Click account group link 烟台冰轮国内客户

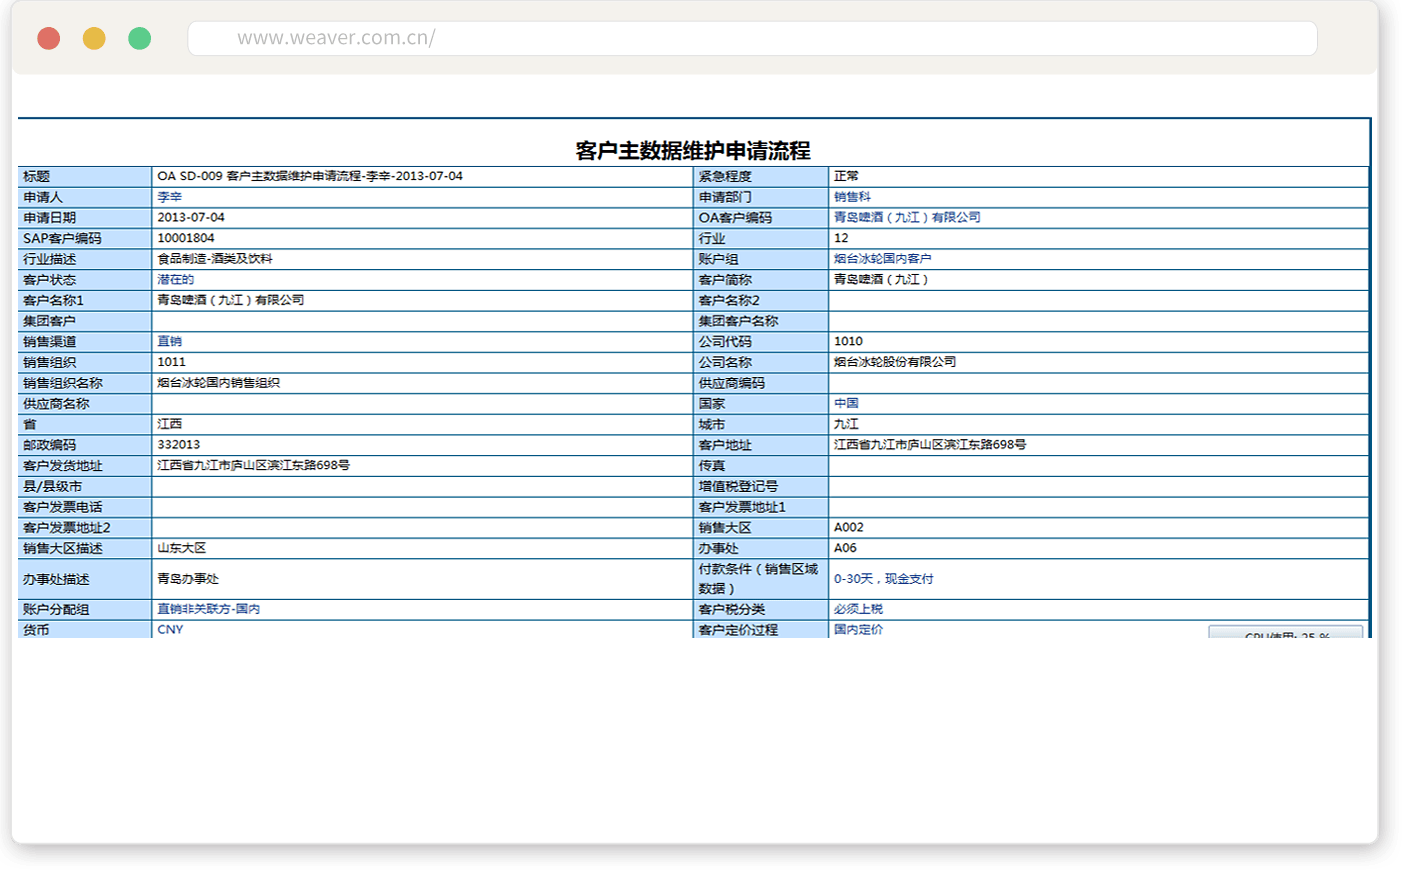(x=882, y=259)
